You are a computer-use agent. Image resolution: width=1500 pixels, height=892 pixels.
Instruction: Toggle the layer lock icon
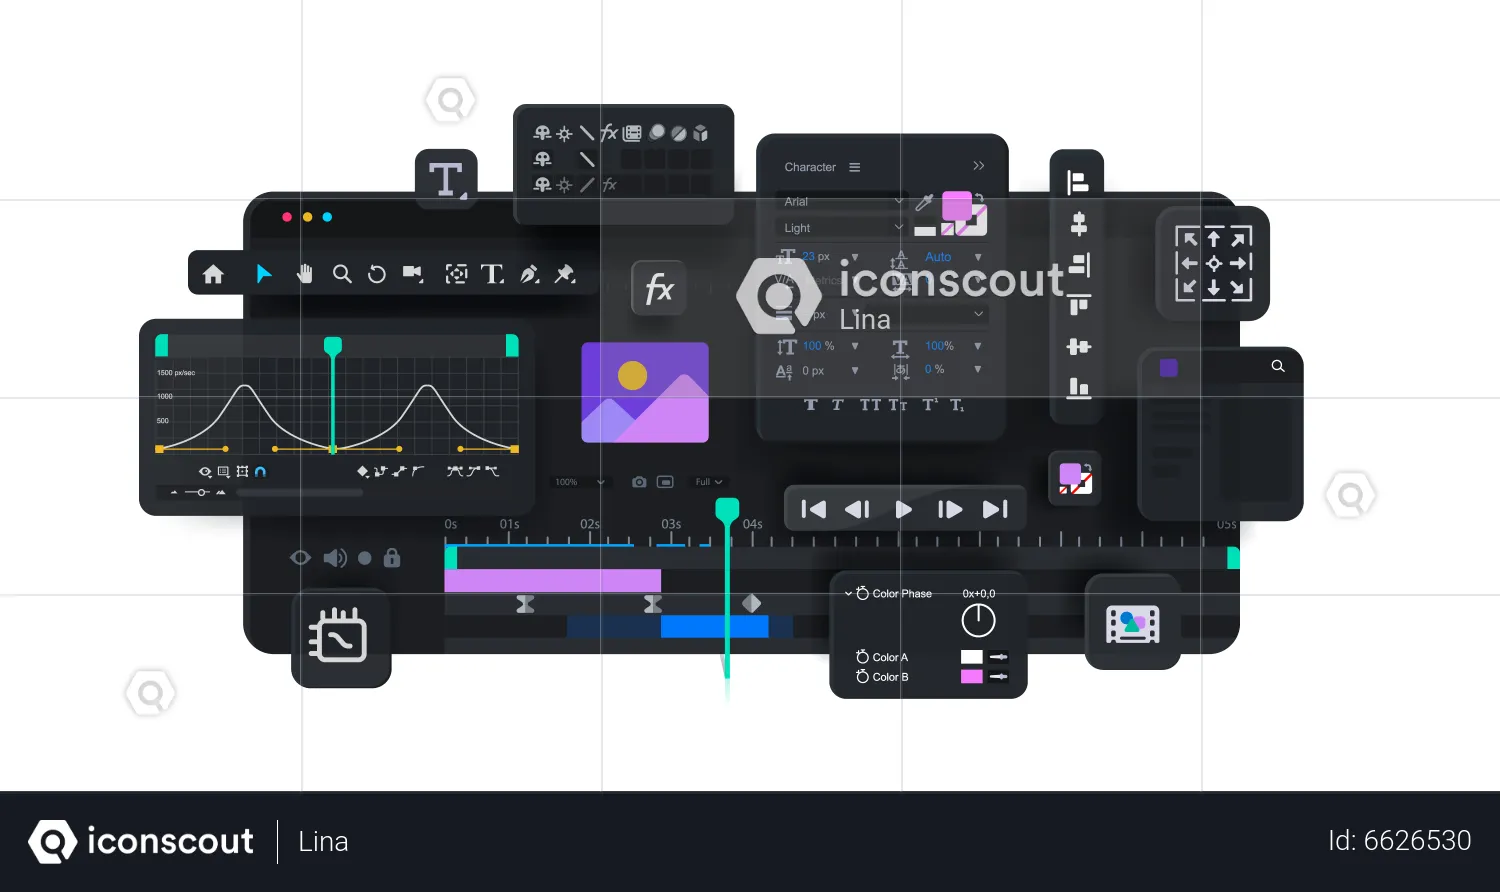click(392, 557)
